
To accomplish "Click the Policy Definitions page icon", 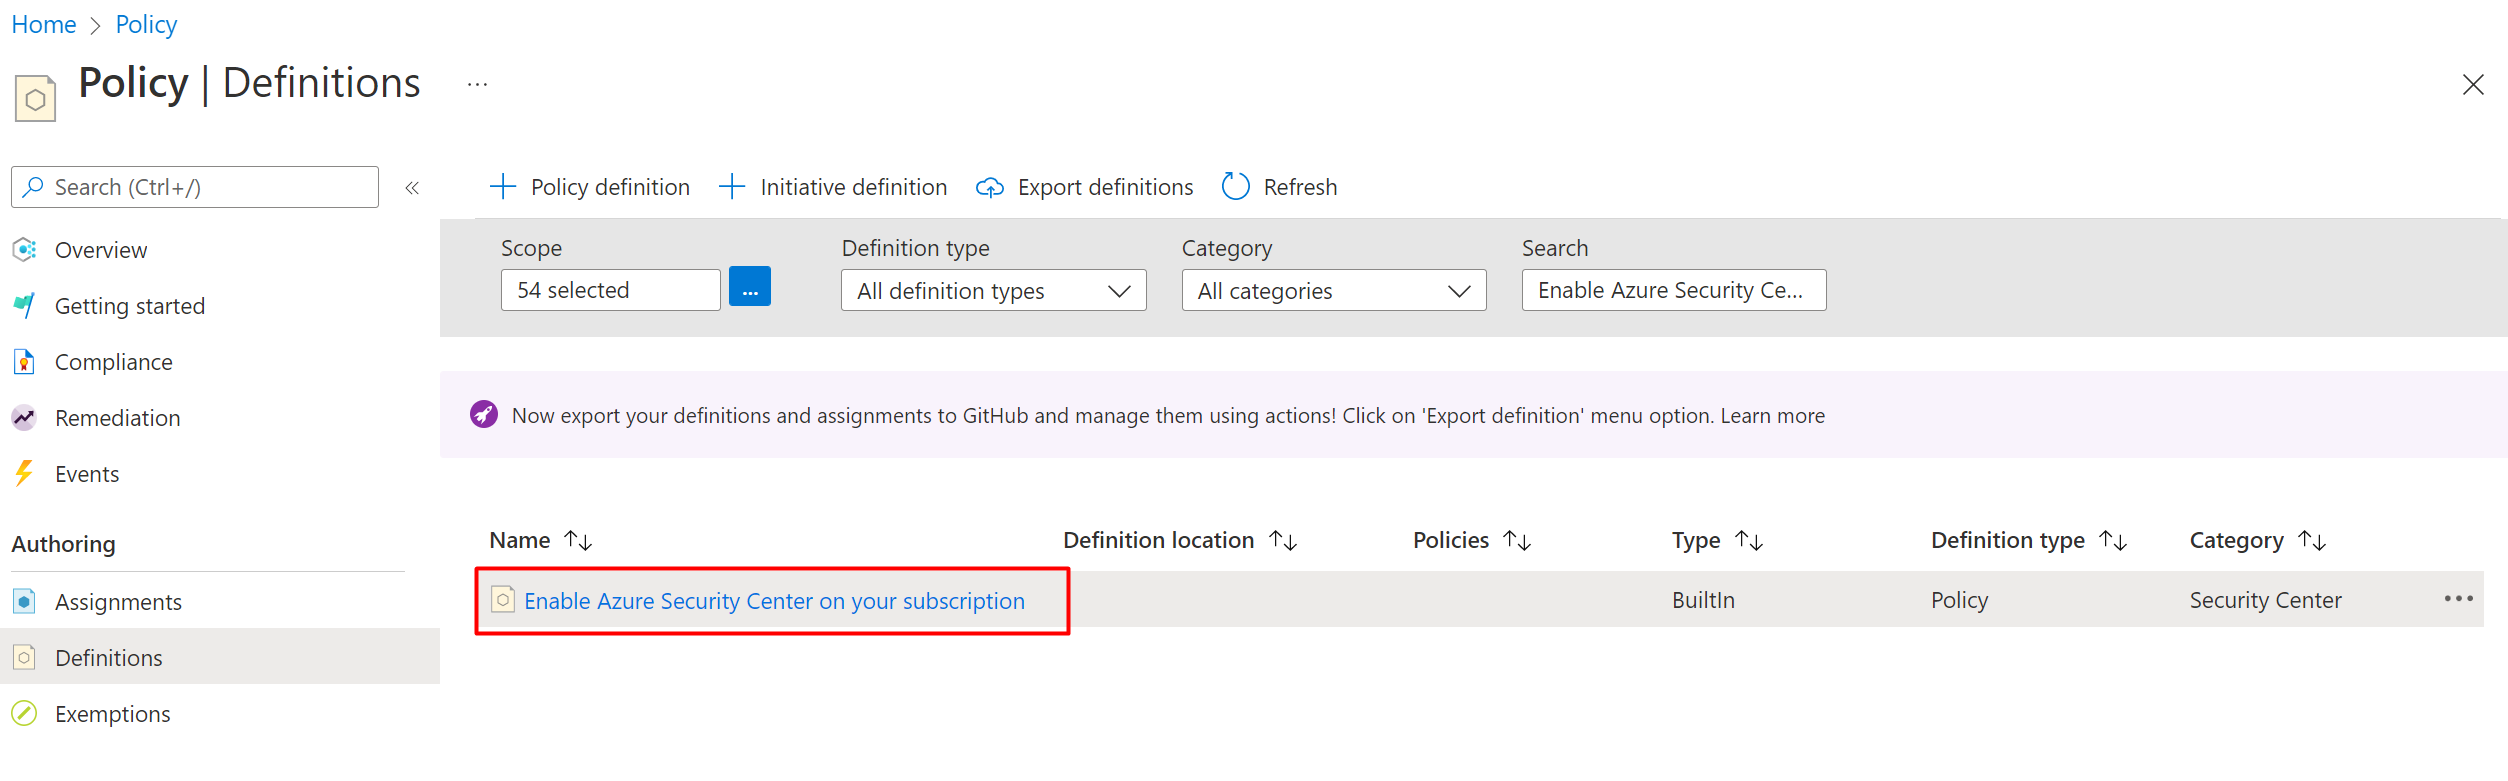I will (x=35, y=98).
